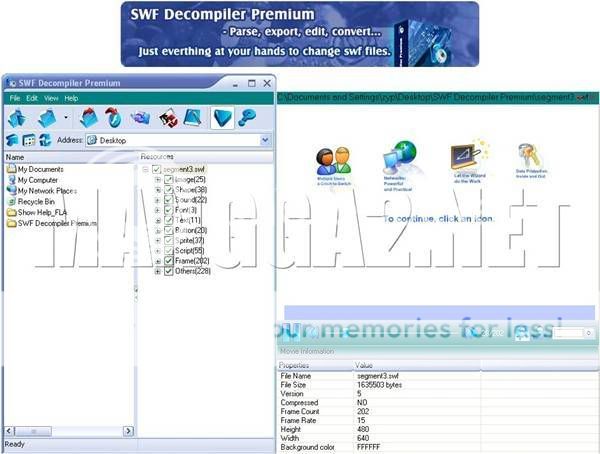This screenshot has height=454, width=600.
Task: Select the Recycle Bin icon
Action: (11, 201)
